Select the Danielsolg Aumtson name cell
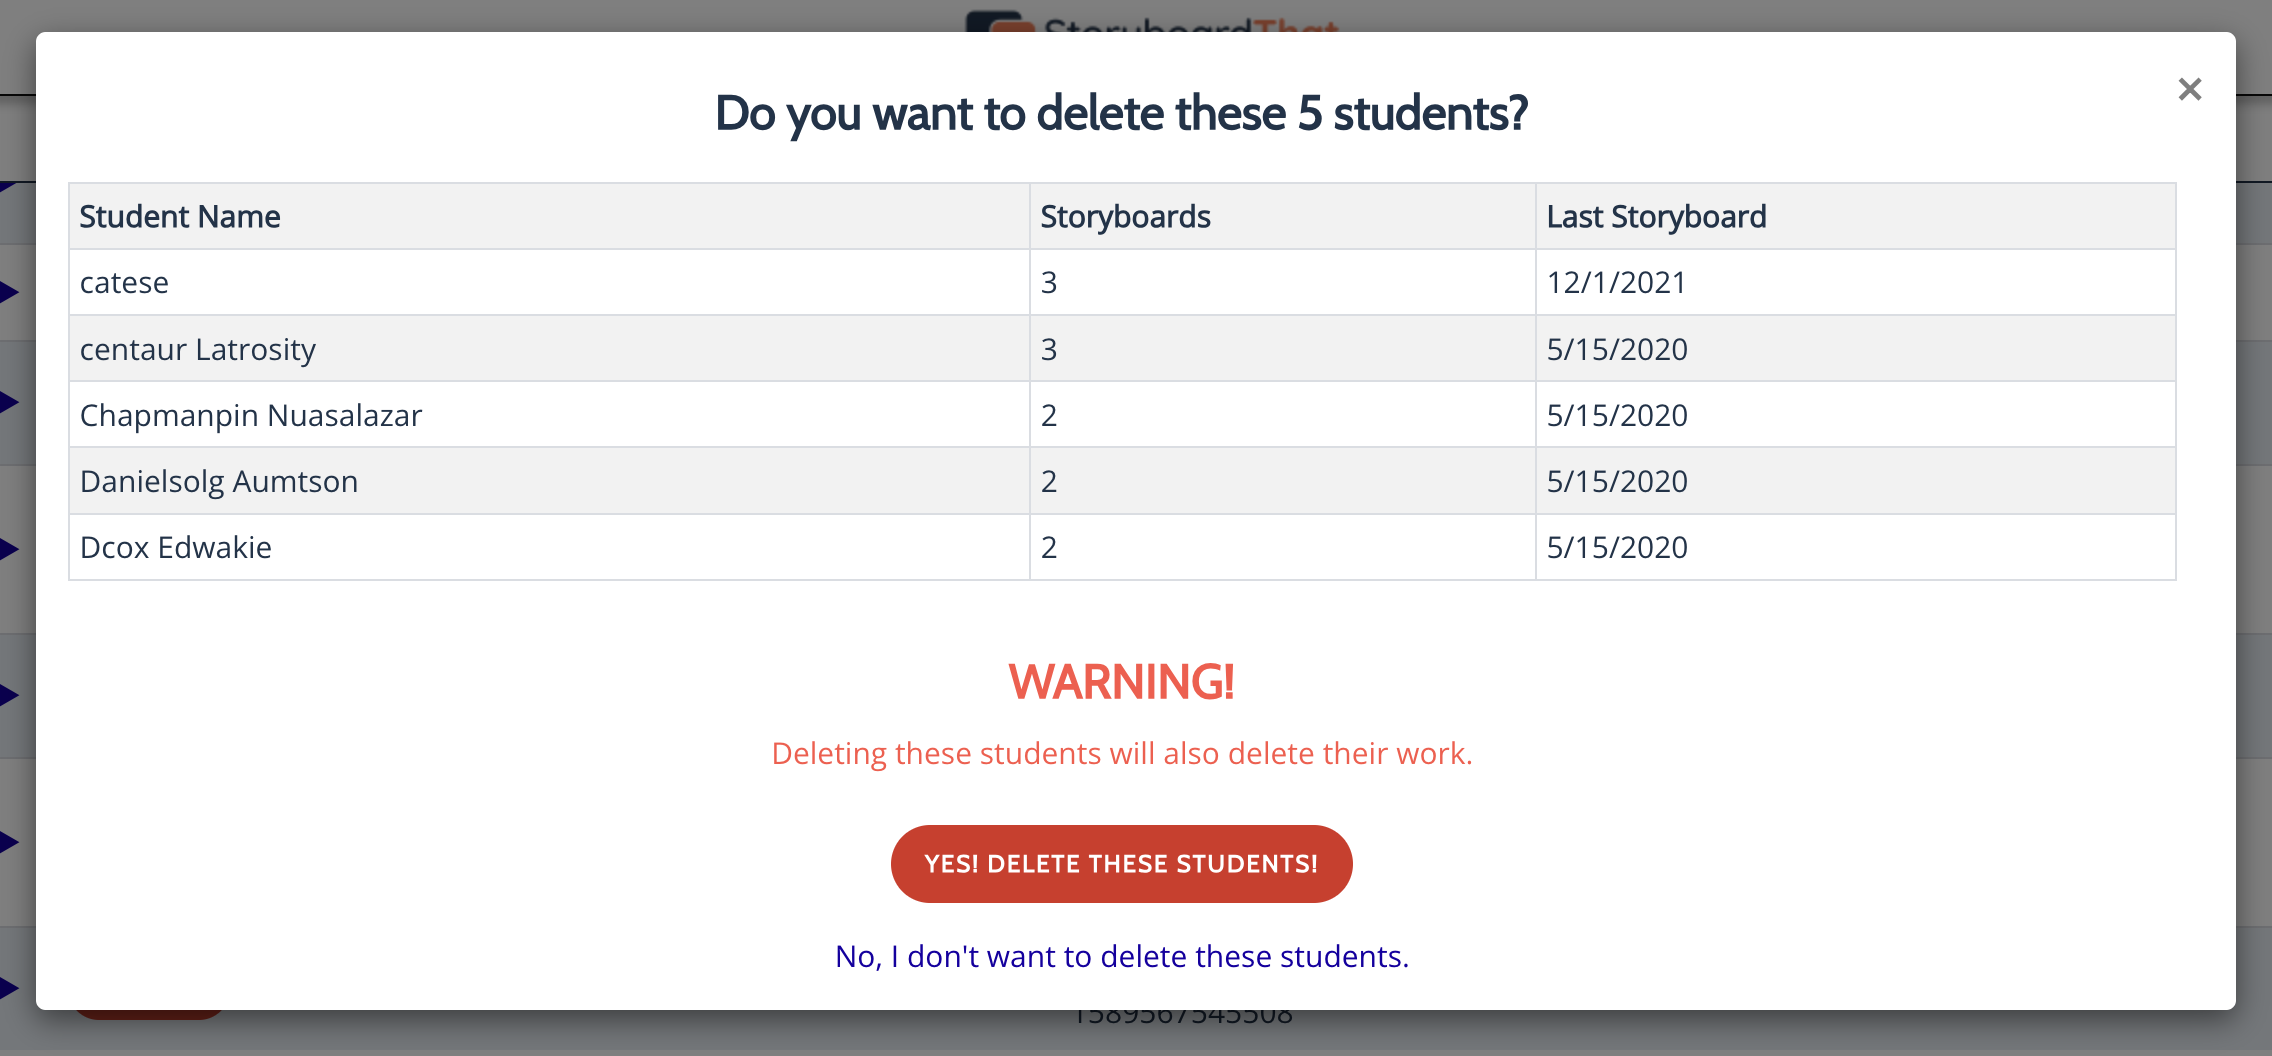 [x=549, y=481]
